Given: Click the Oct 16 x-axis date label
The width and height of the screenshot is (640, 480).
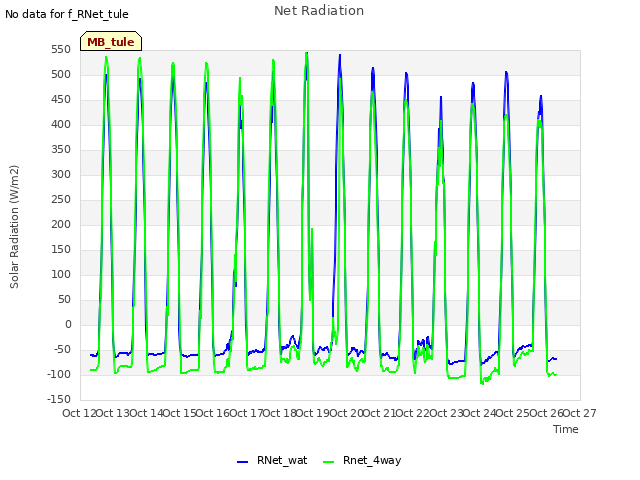Looking at the screenshot, I should point(212,413).
